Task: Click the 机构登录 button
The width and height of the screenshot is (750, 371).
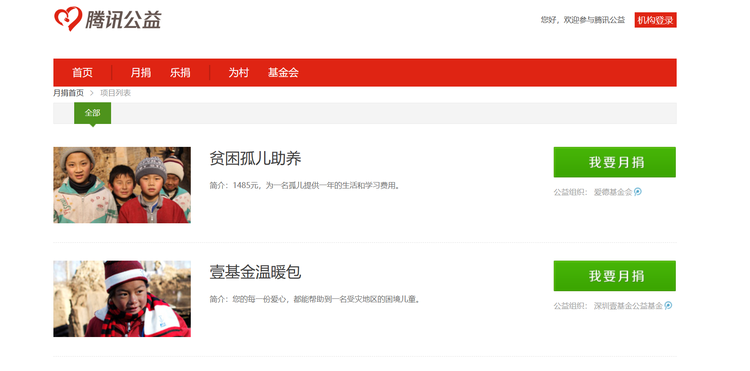Action: [655, 20]
